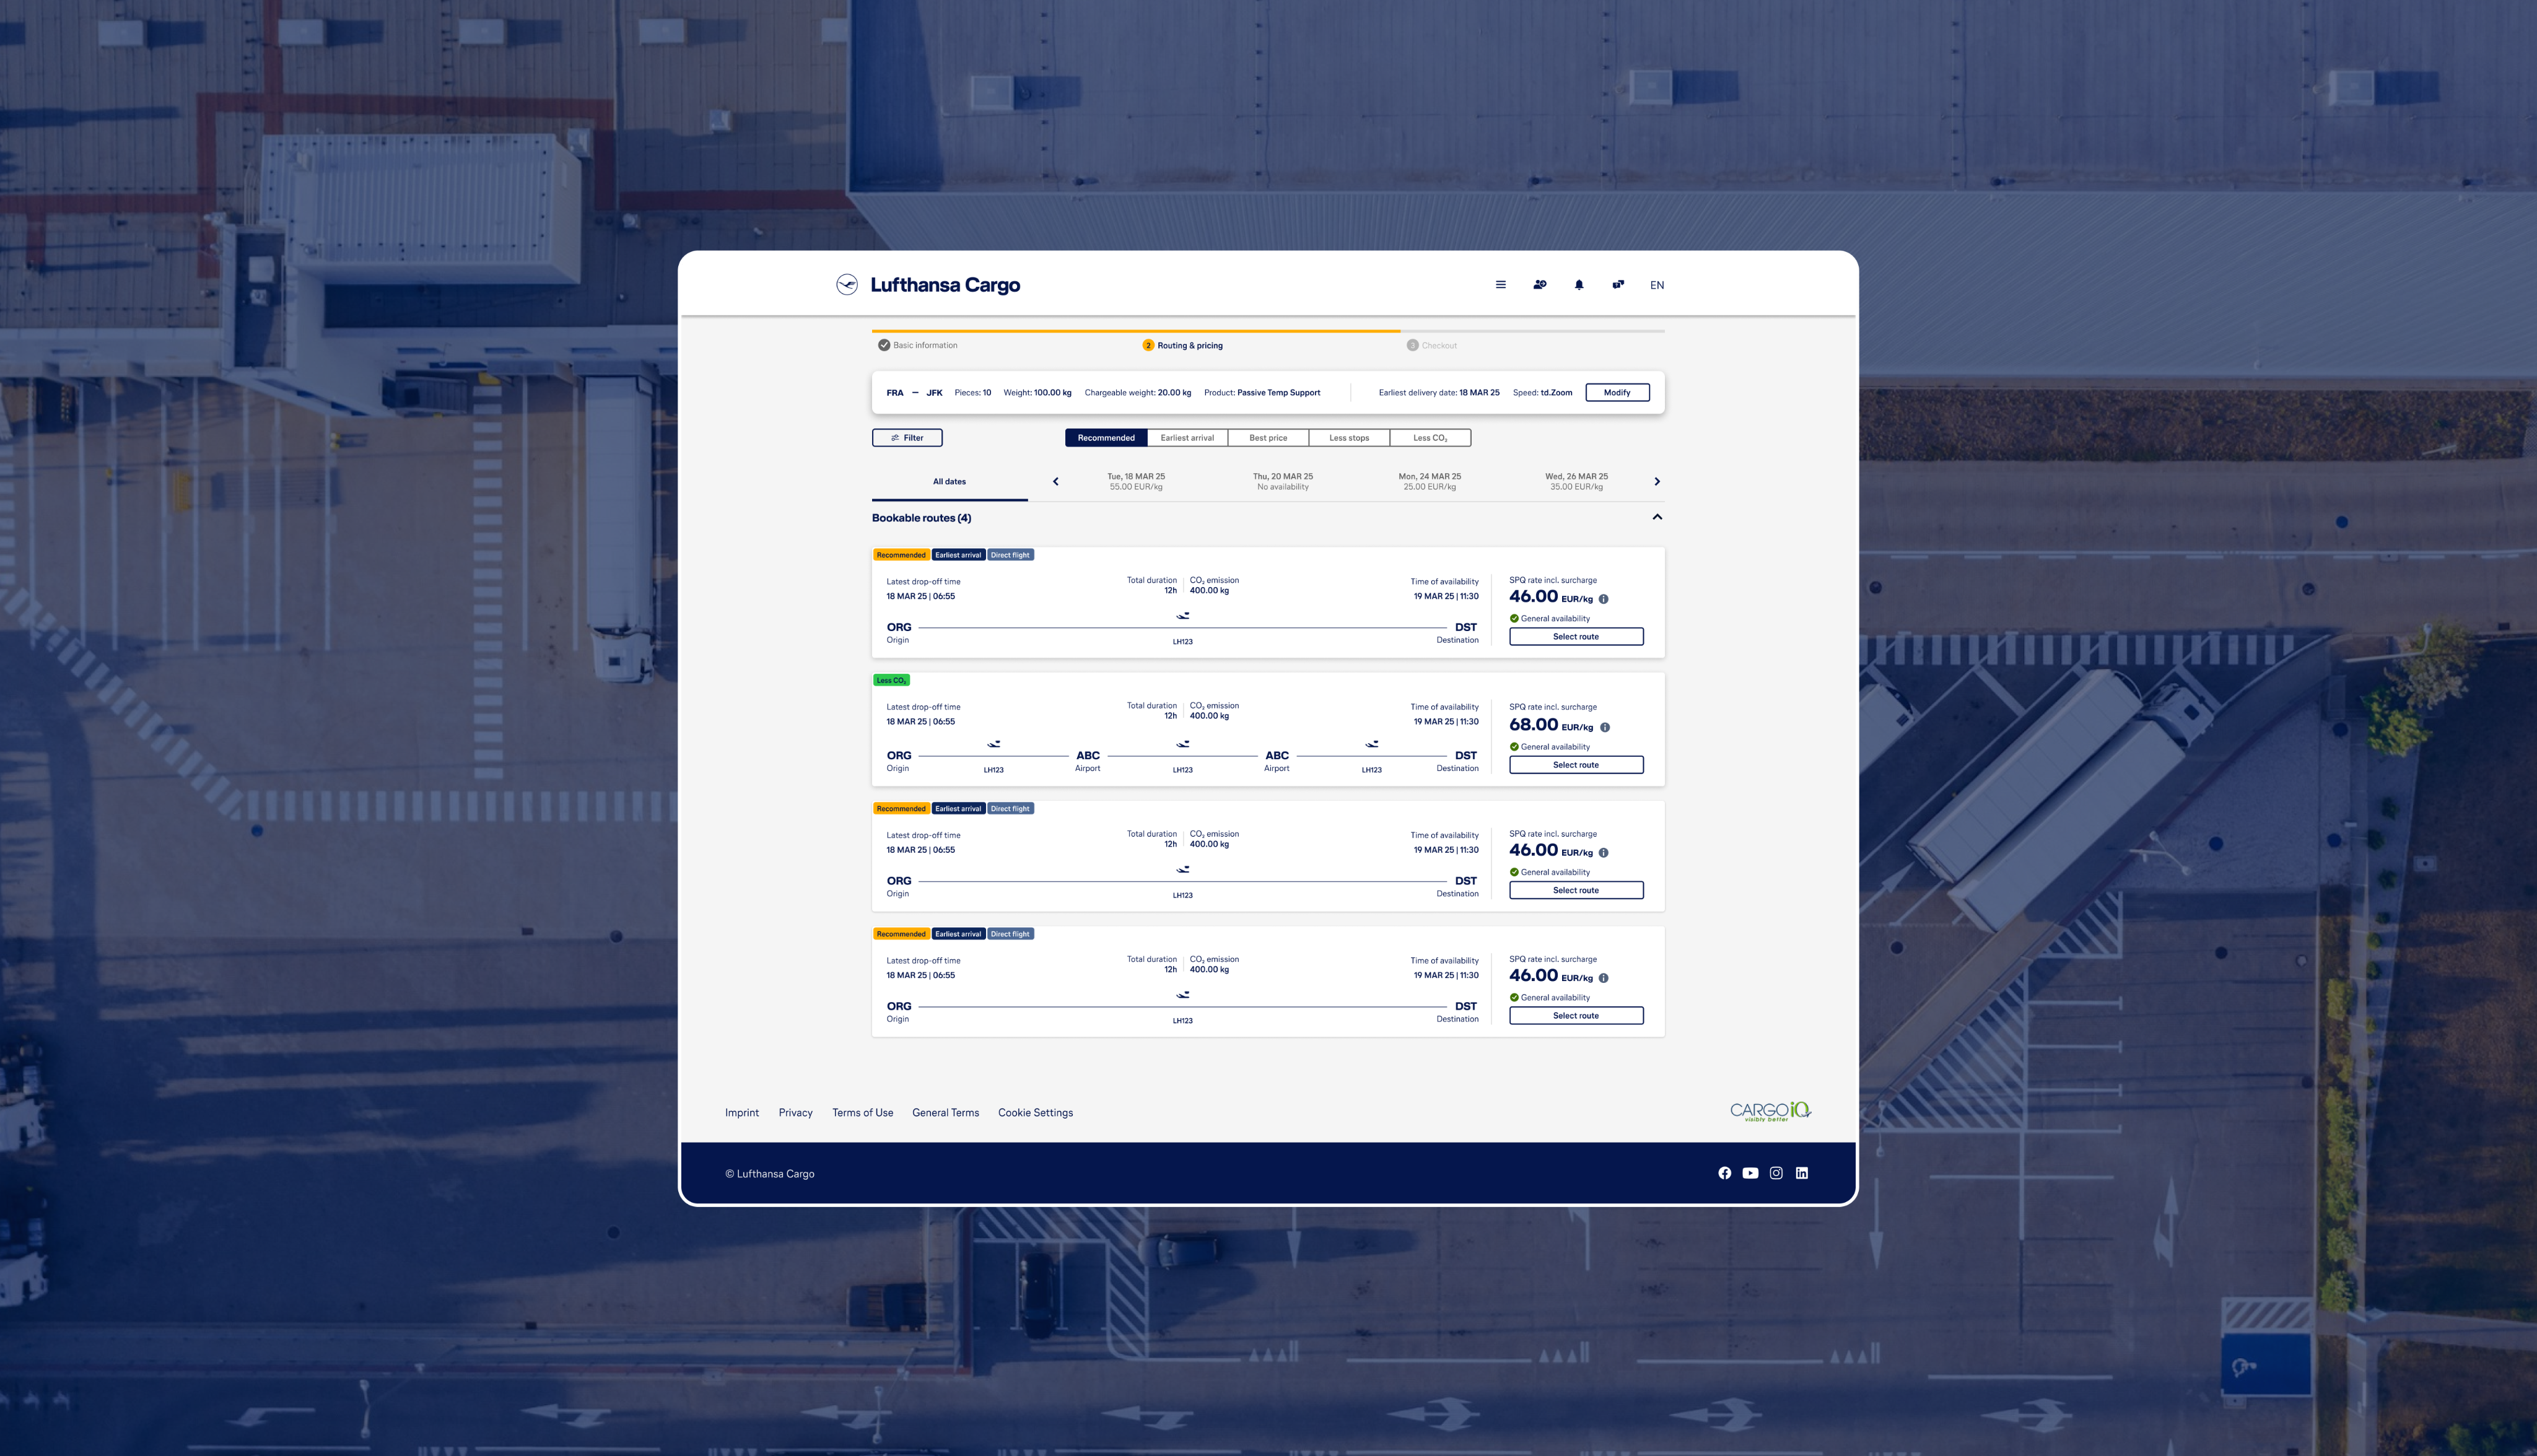Open the EN language selector

point(1657,285)
